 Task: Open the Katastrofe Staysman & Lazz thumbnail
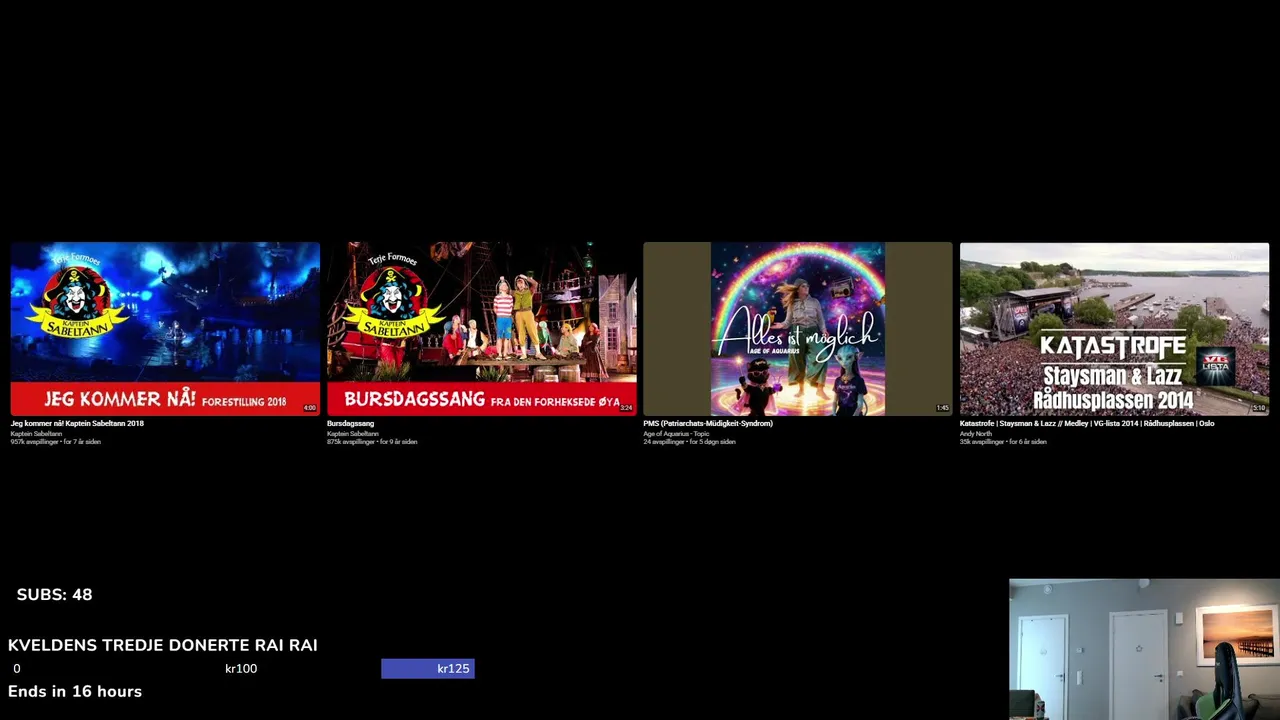(x=1114, y=329)
